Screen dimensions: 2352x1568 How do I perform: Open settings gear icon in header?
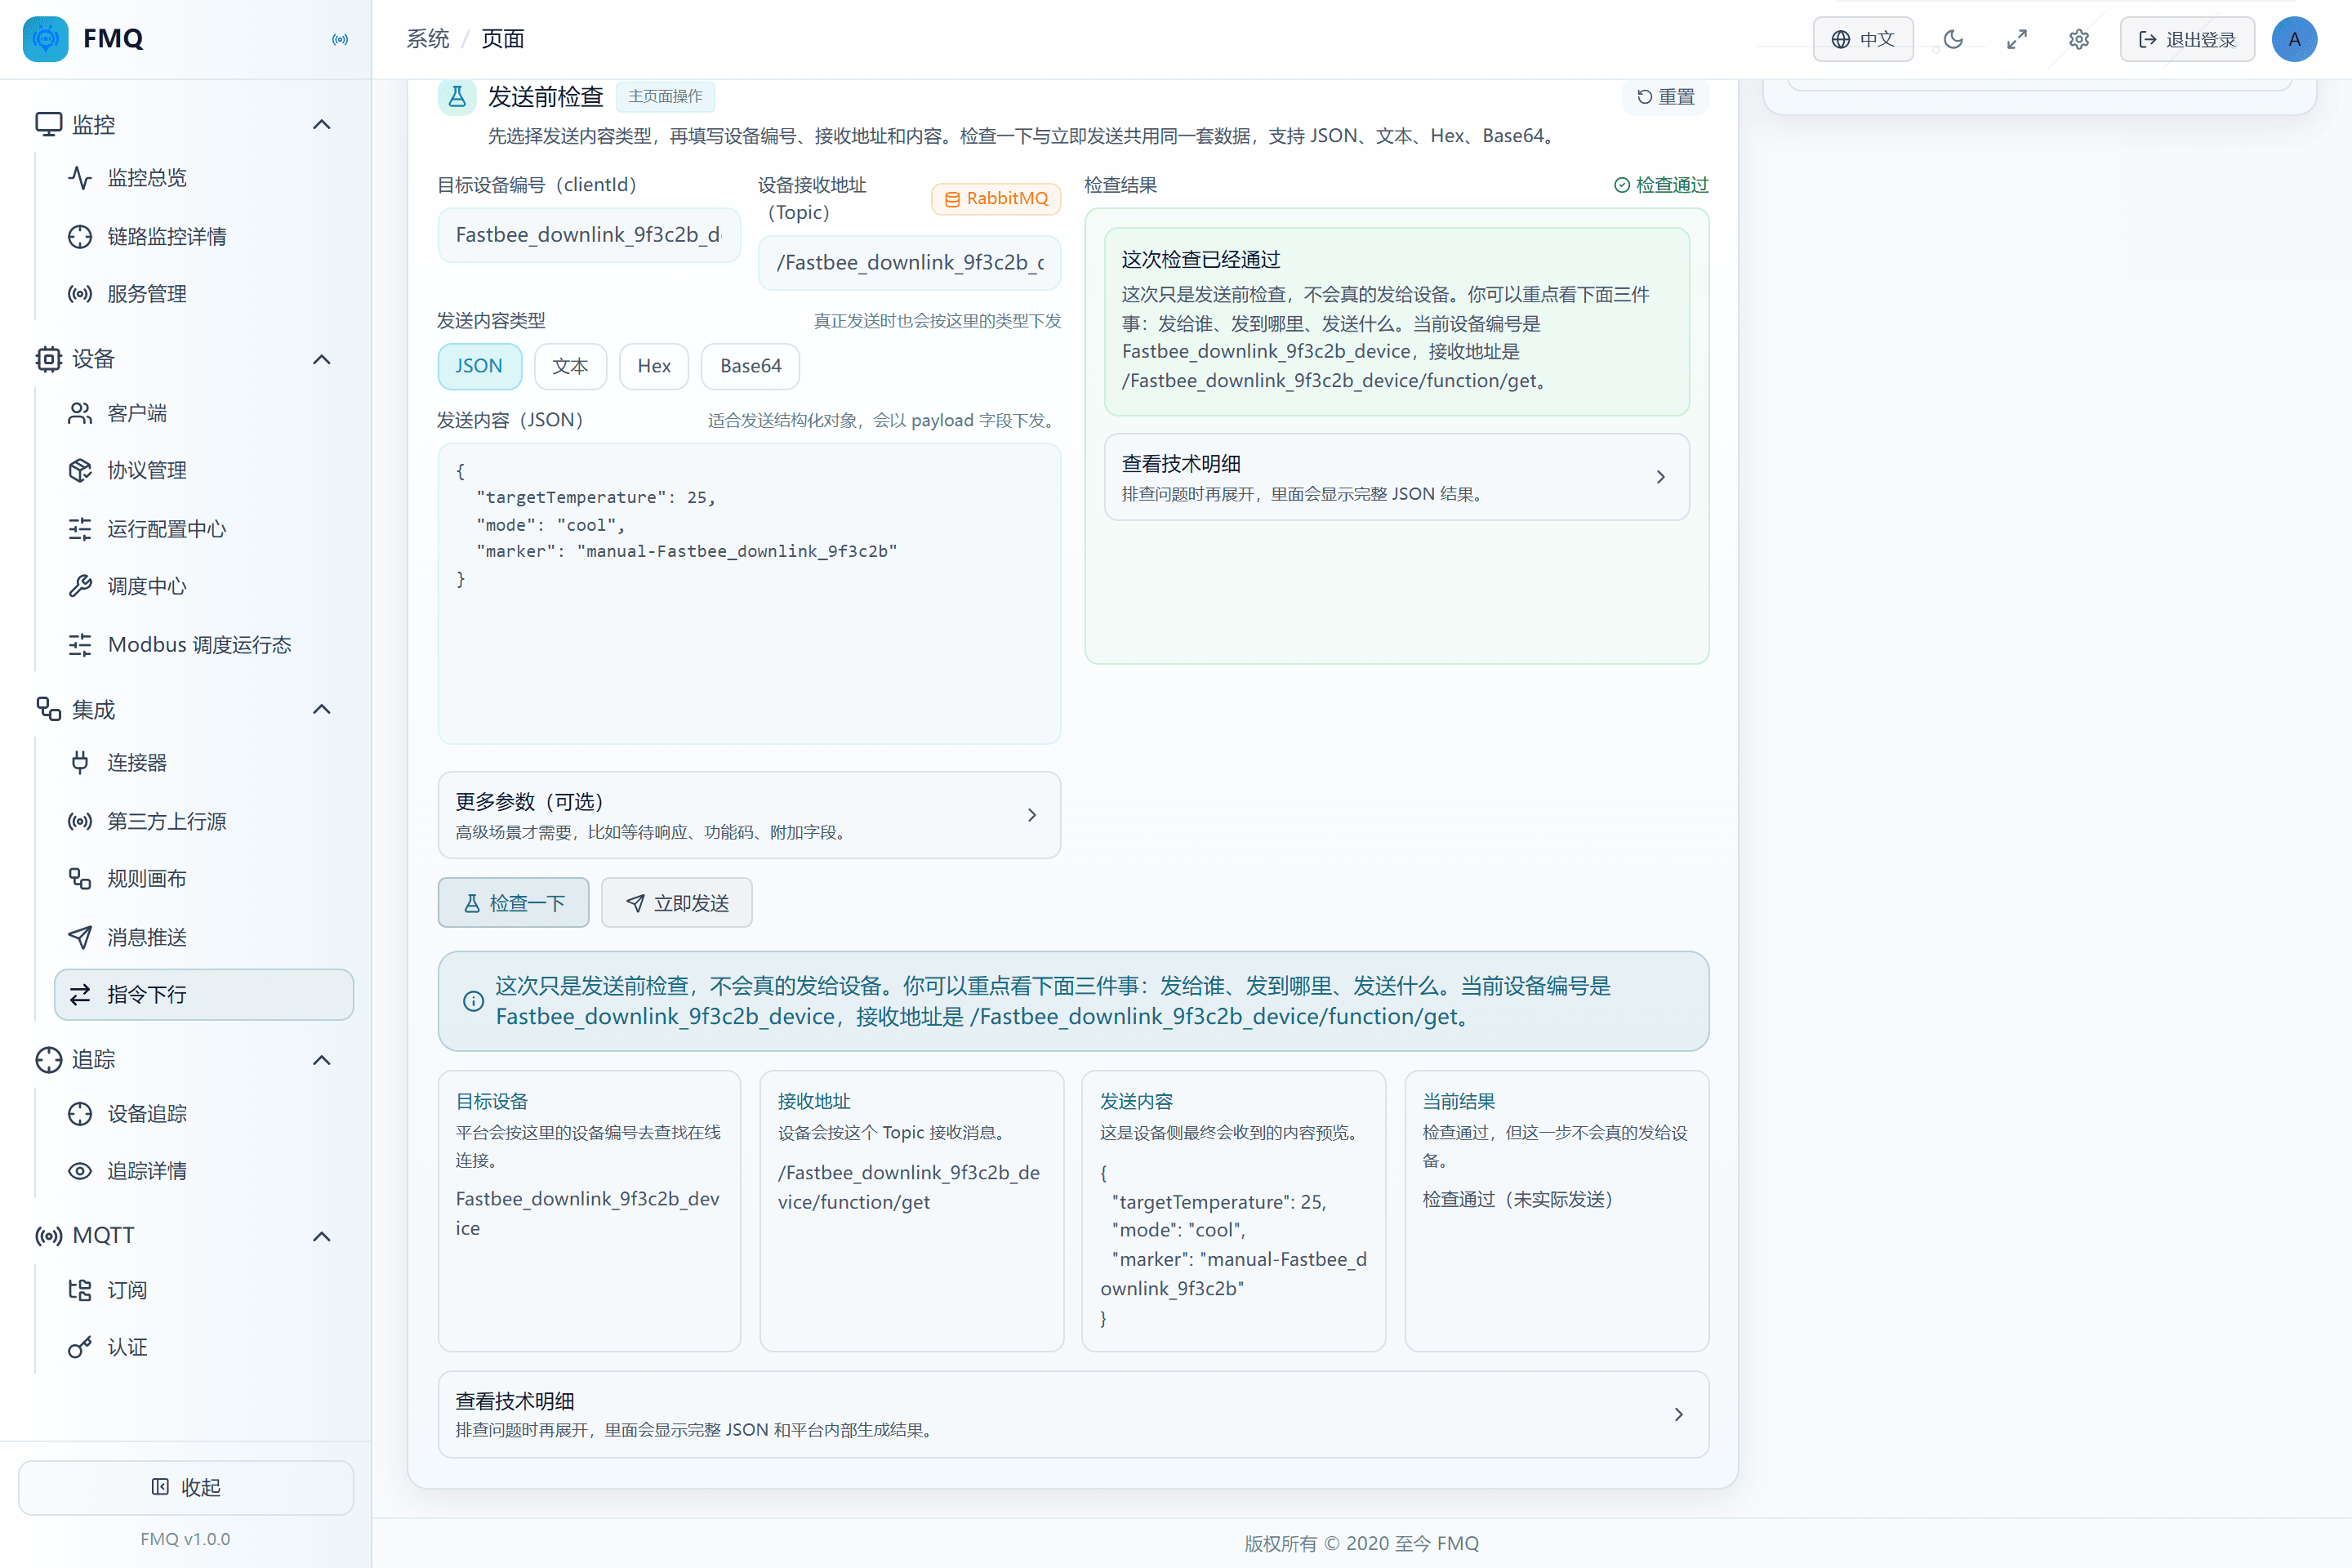(x=2079, y=39)
